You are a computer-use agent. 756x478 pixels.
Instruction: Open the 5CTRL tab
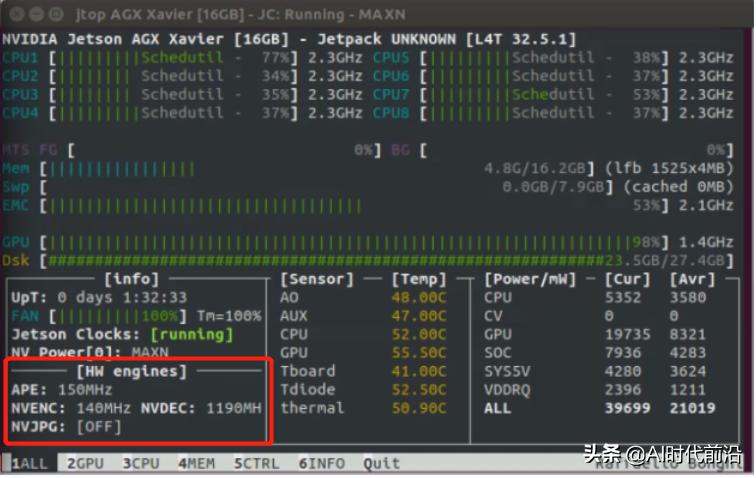[256, 464]
